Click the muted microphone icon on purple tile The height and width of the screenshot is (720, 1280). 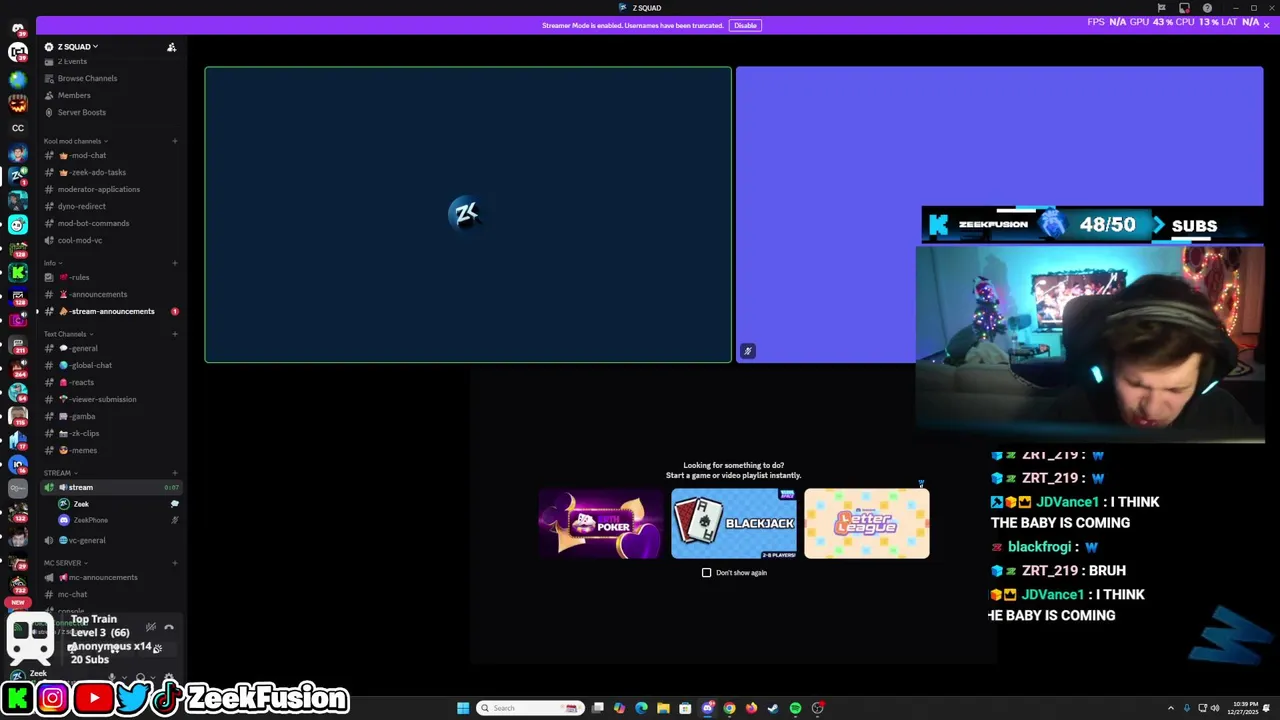(747, 351)
